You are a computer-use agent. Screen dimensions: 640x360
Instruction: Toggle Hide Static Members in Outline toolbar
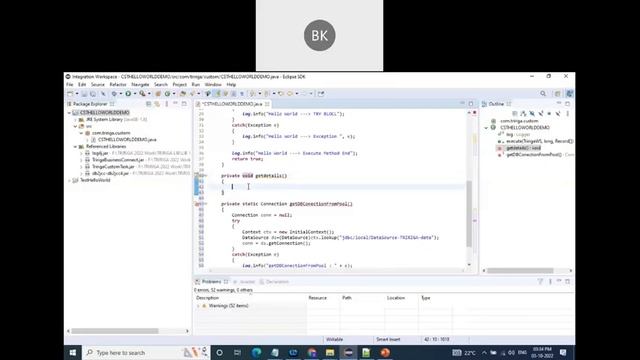pyautogui.click(x=541, y=113)
